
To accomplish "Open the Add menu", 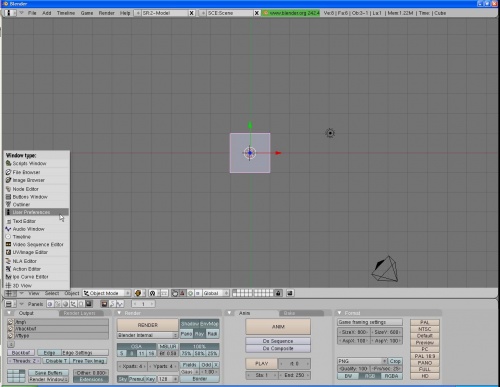I will tap(47, 13).
